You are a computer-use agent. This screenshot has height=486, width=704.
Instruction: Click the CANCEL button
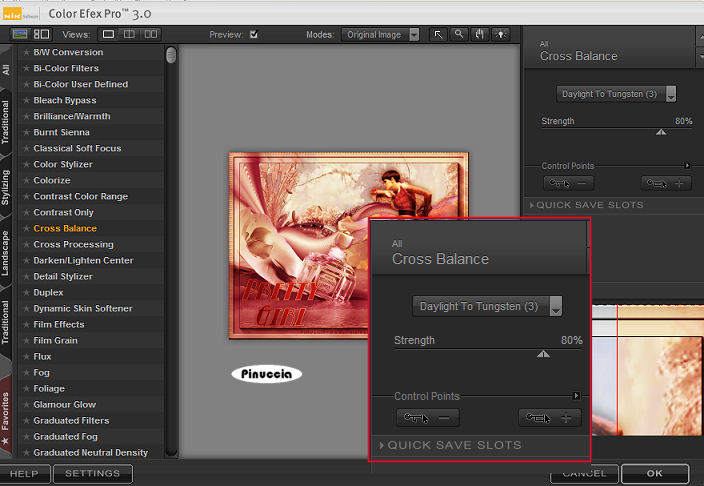click(x=584, y=474)
